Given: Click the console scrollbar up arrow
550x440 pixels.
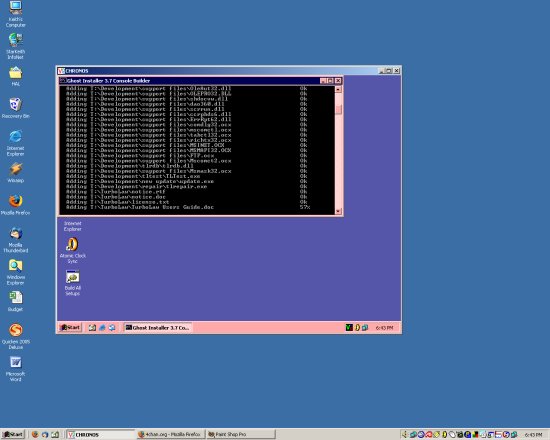Looking at the screenshot, I should tap(338, 89).
